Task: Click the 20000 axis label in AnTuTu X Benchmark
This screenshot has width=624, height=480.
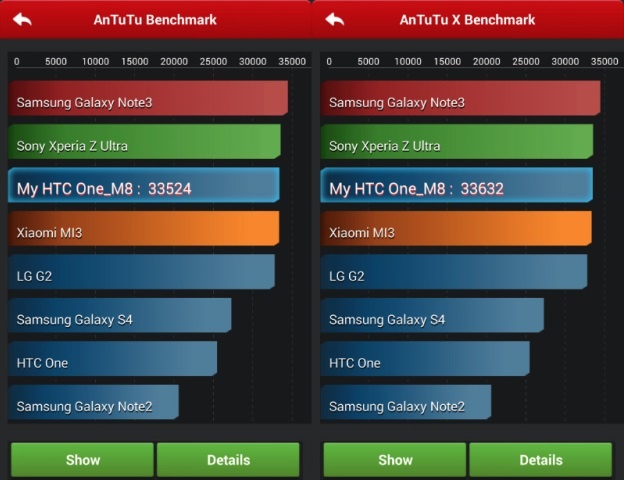Action: coord(486,61)
